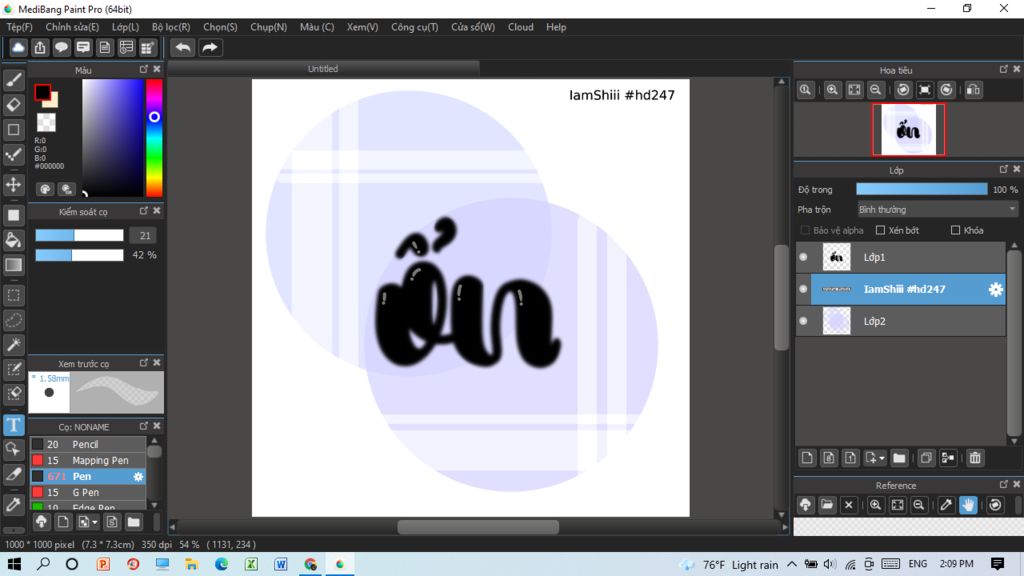1024x576 pixels.
Task: Click the Undo arrow
Action: [x=183, y=48]
